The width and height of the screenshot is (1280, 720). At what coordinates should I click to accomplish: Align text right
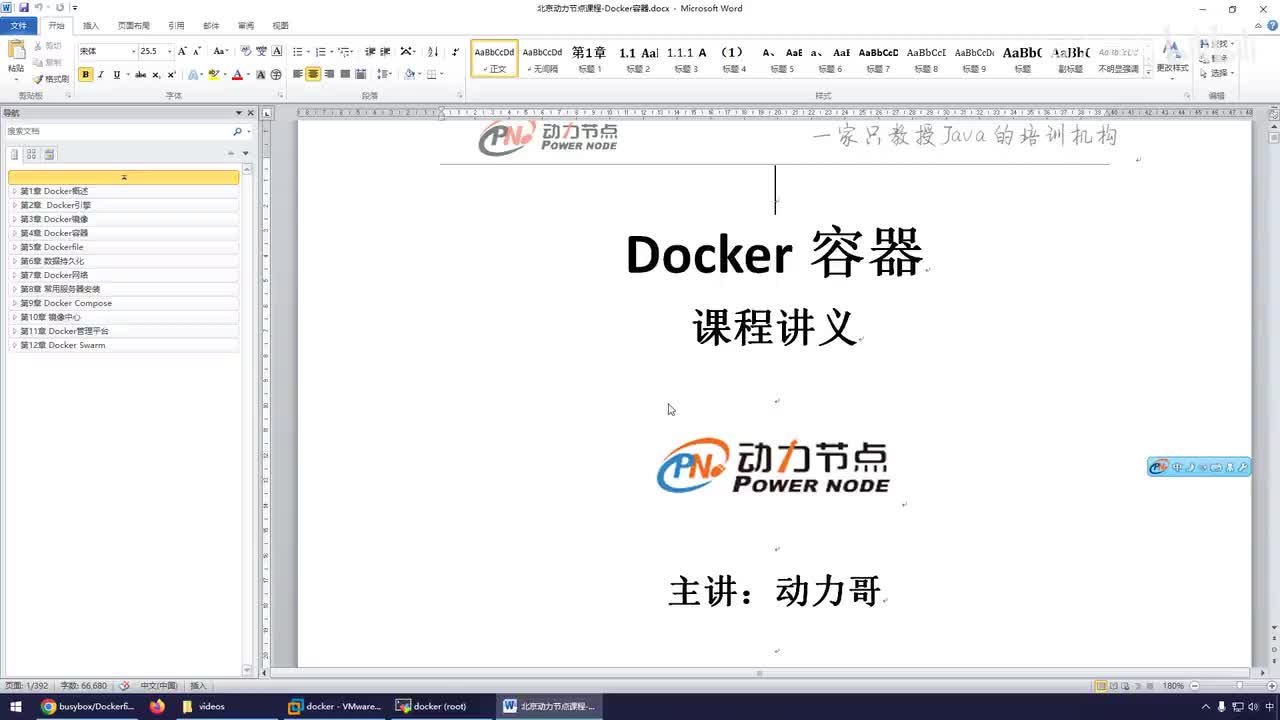(x=329, y=74)
